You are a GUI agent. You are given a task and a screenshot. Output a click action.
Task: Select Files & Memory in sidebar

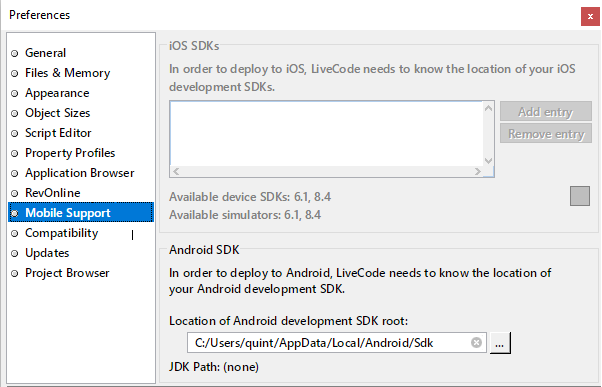[x=67, y=73]
